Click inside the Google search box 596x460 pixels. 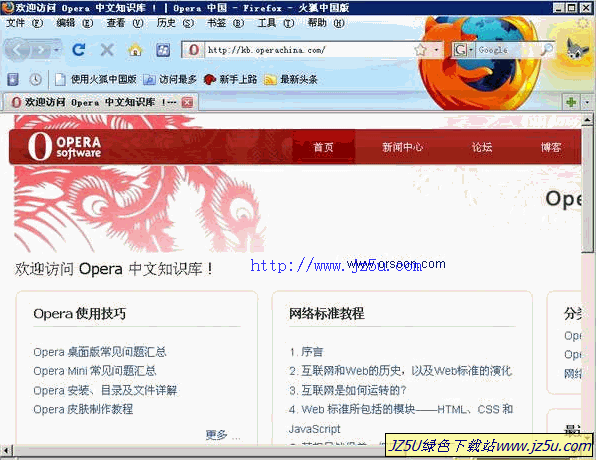click(507, 50)
